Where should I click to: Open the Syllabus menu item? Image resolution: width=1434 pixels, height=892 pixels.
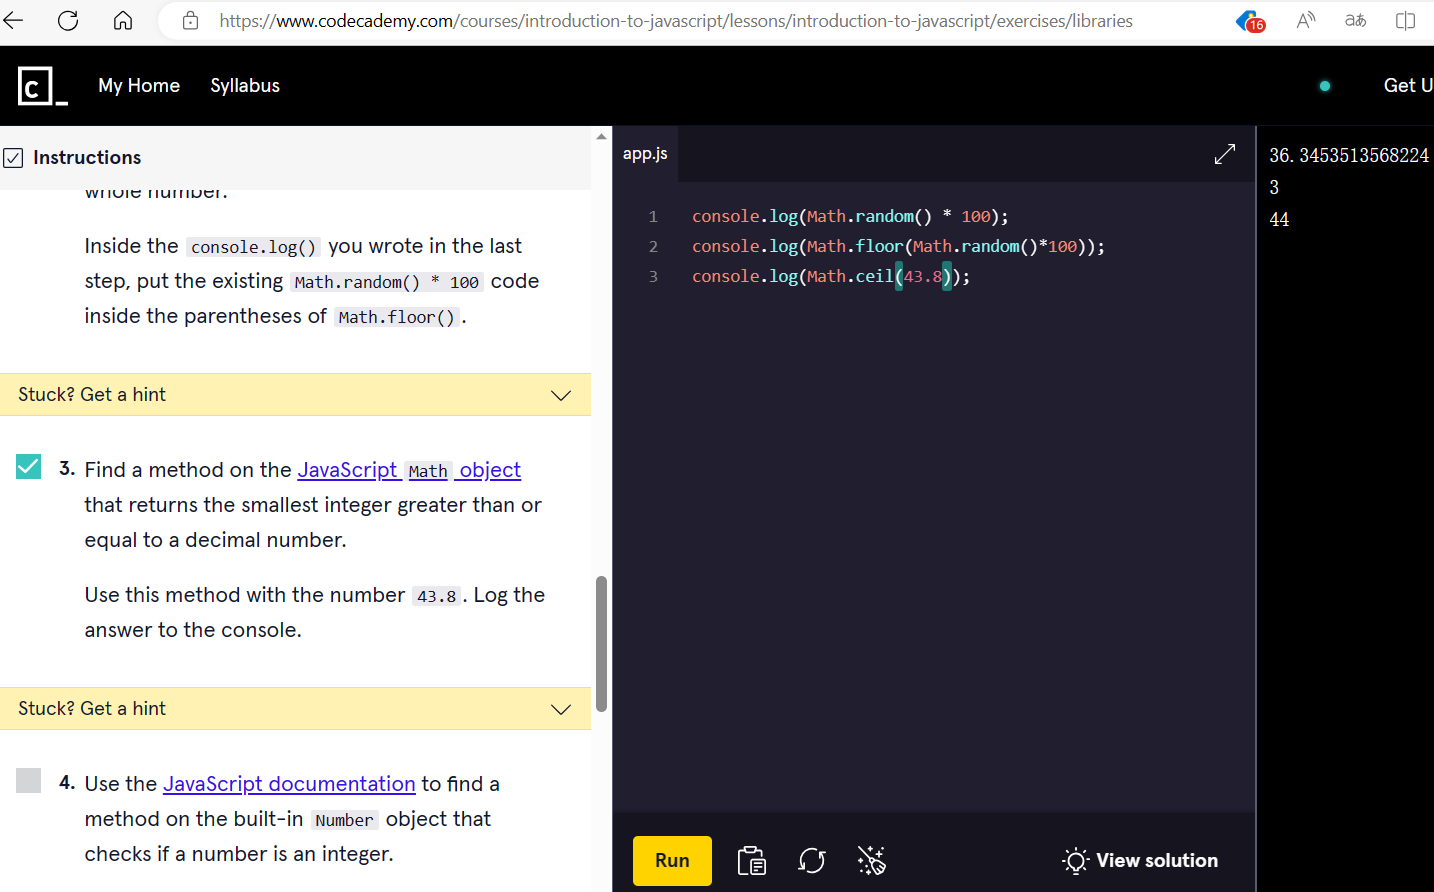tap(245, 86)
